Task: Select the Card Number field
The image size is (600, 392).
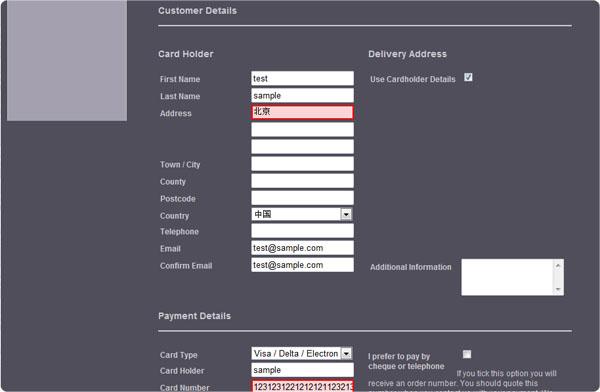Action: pyautogui.click(x=302, y=386)
